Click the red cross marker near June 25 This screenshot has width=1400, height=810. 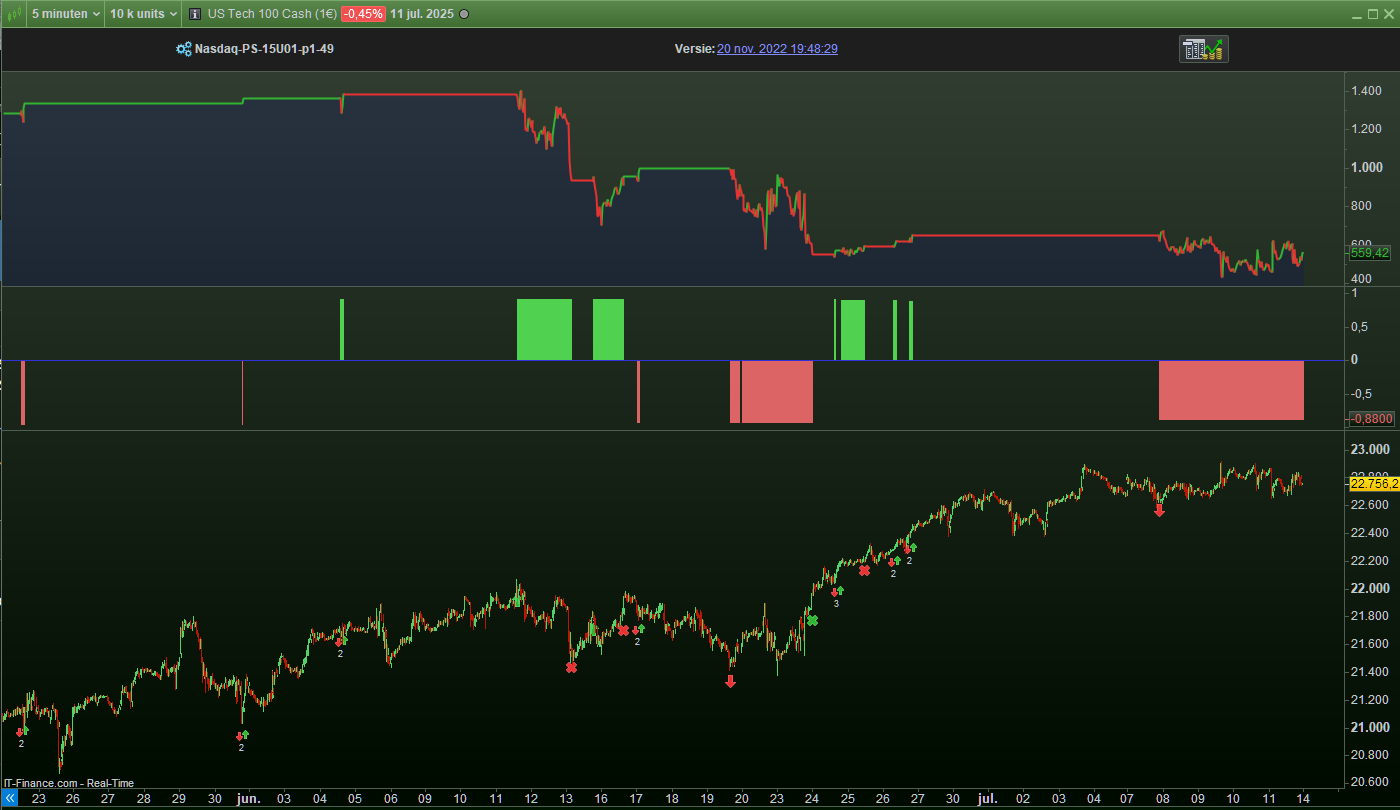[864, 571]
